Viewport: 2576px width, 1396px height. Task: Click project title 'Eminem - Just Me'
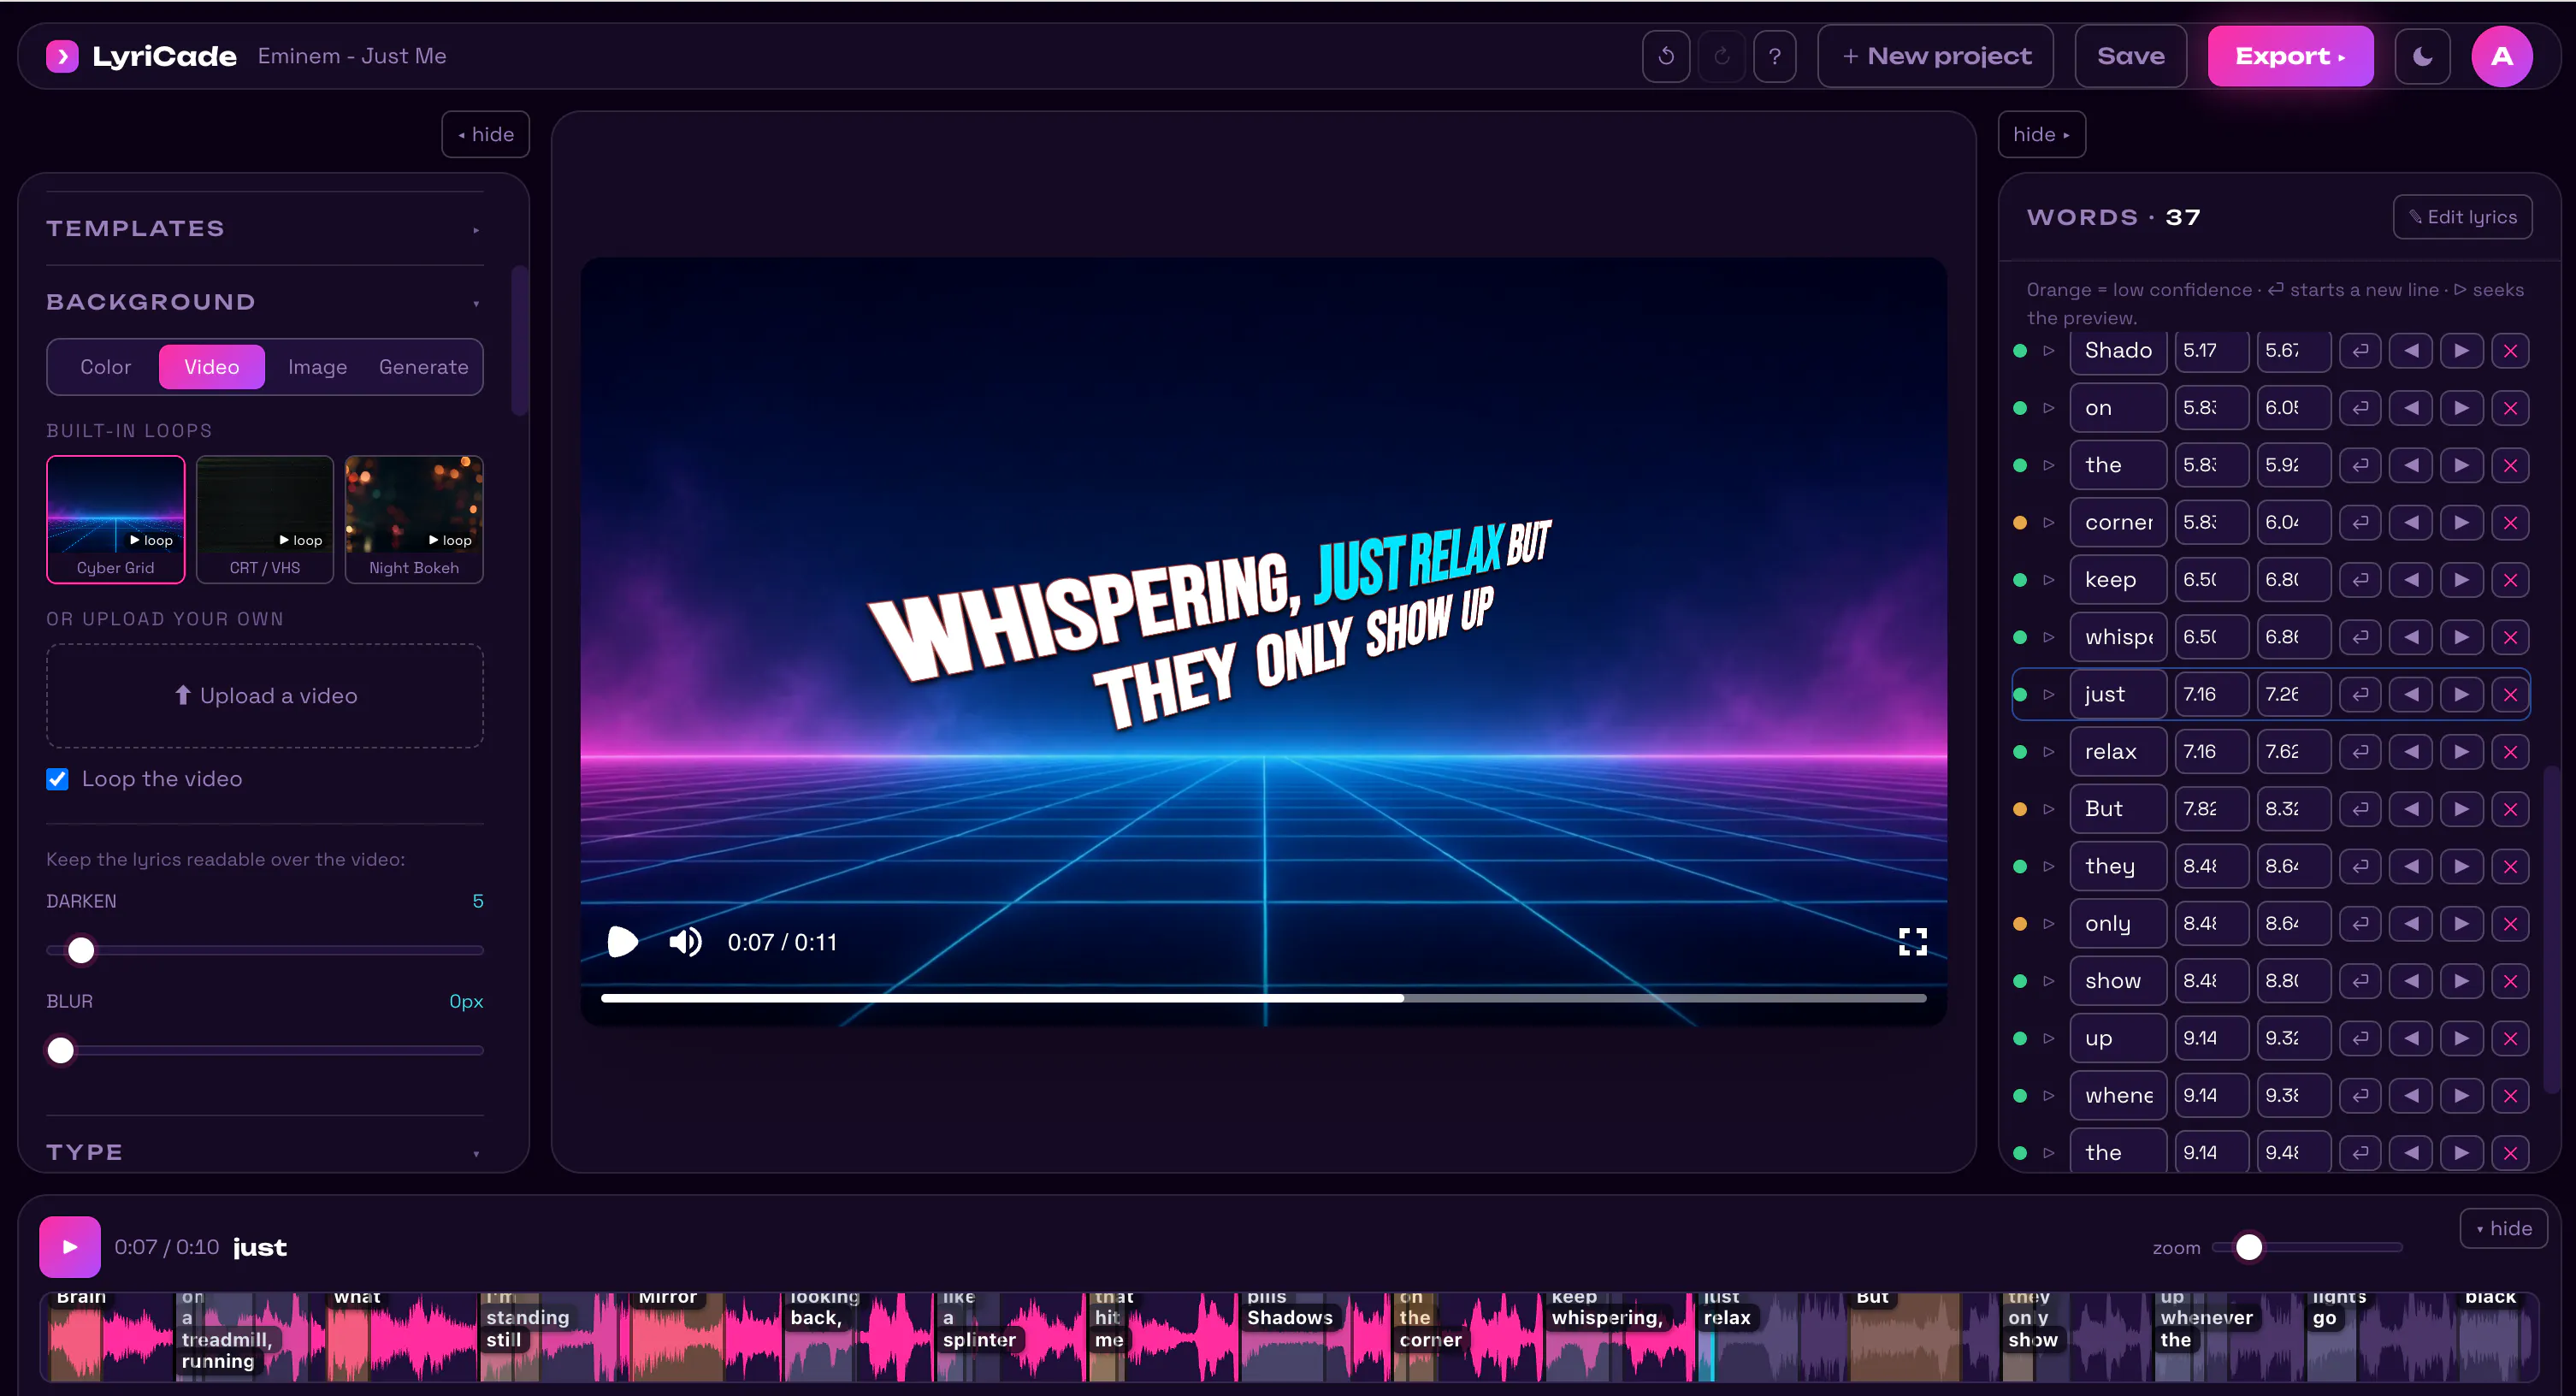point(352,56)
